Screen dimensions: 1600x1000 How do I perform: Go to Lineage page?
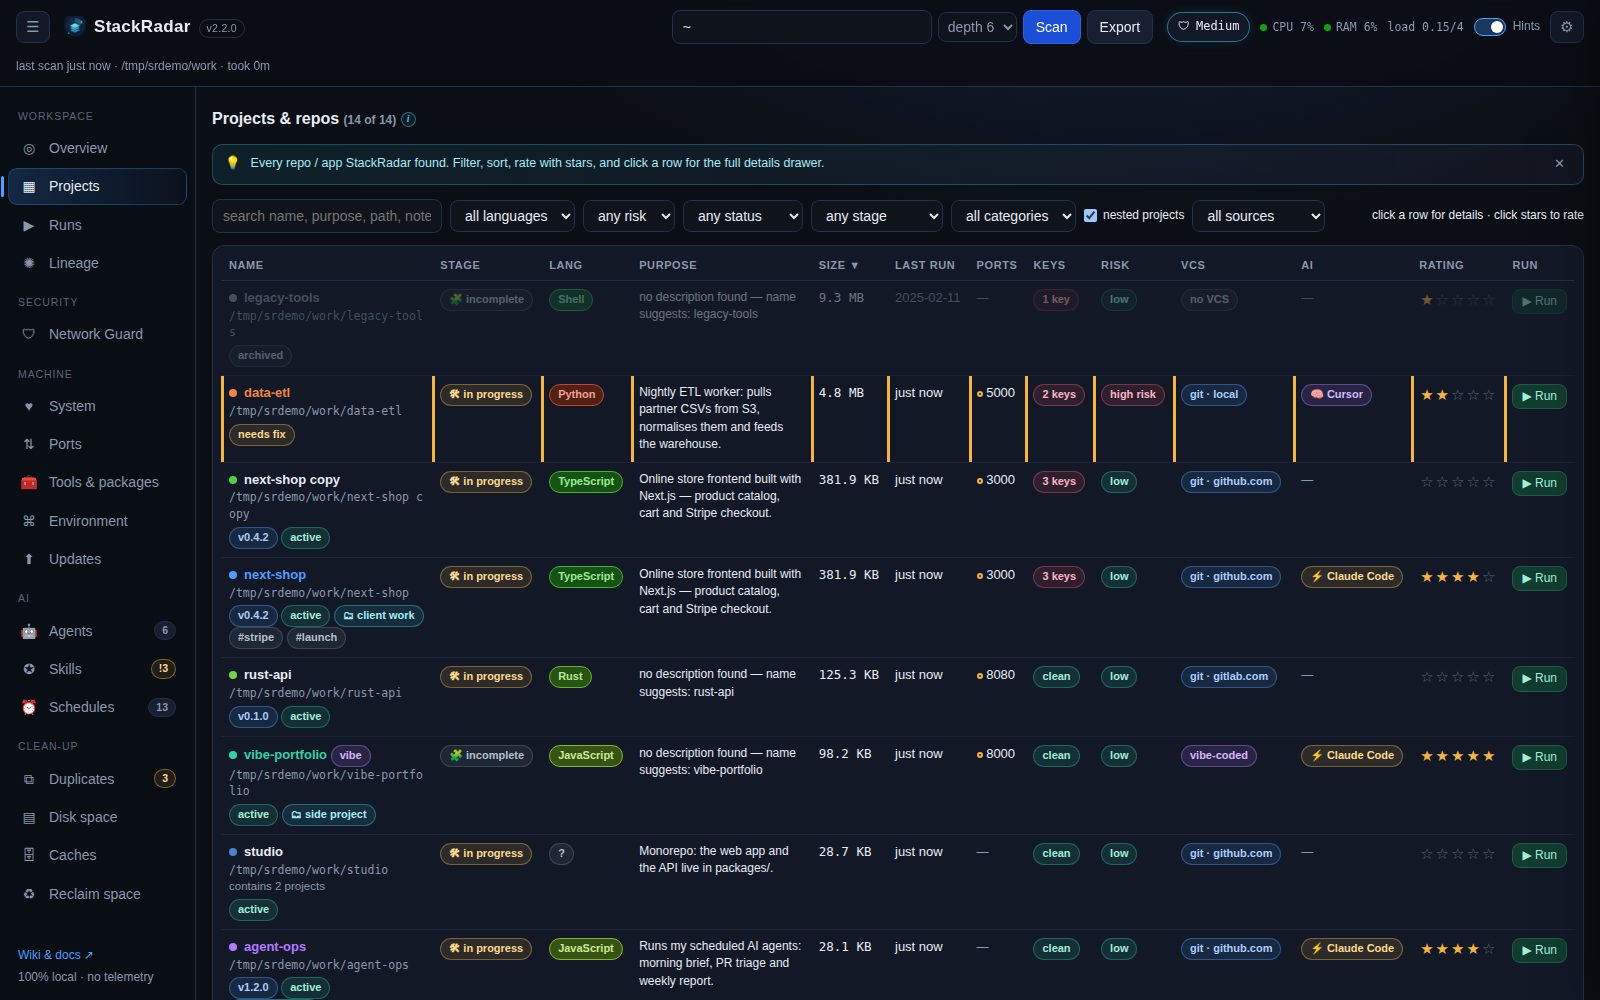pos(97,263)
